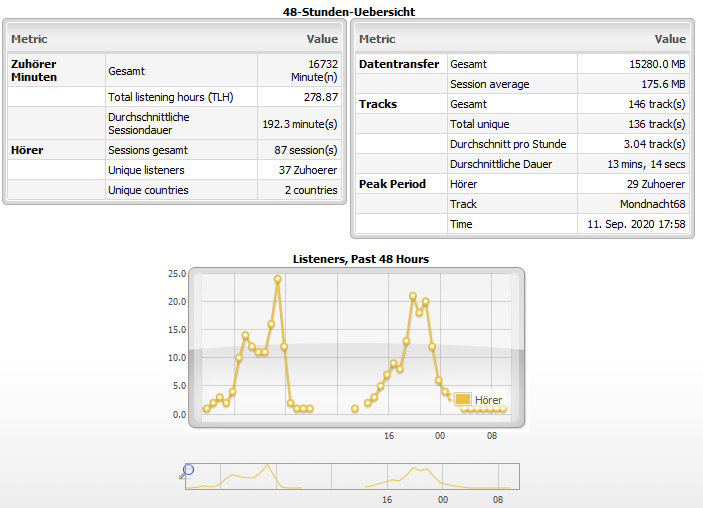Image resolution: width=703 pixels, height=508 pixels.
Task: Click the Hörer legend color swatch
Action: click(x=463, y=399)
